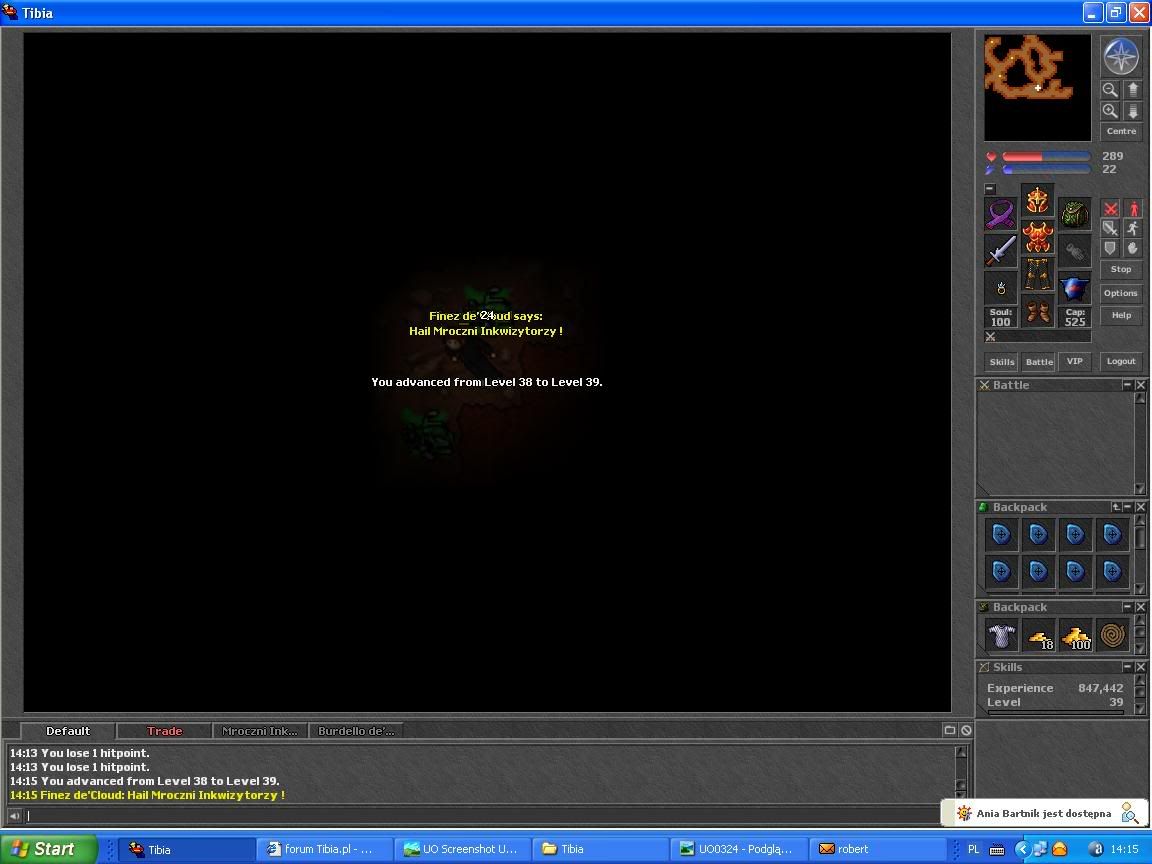Click the ring slot
The width and height of the screenshot is (1152, 864).
(1001, 288)
